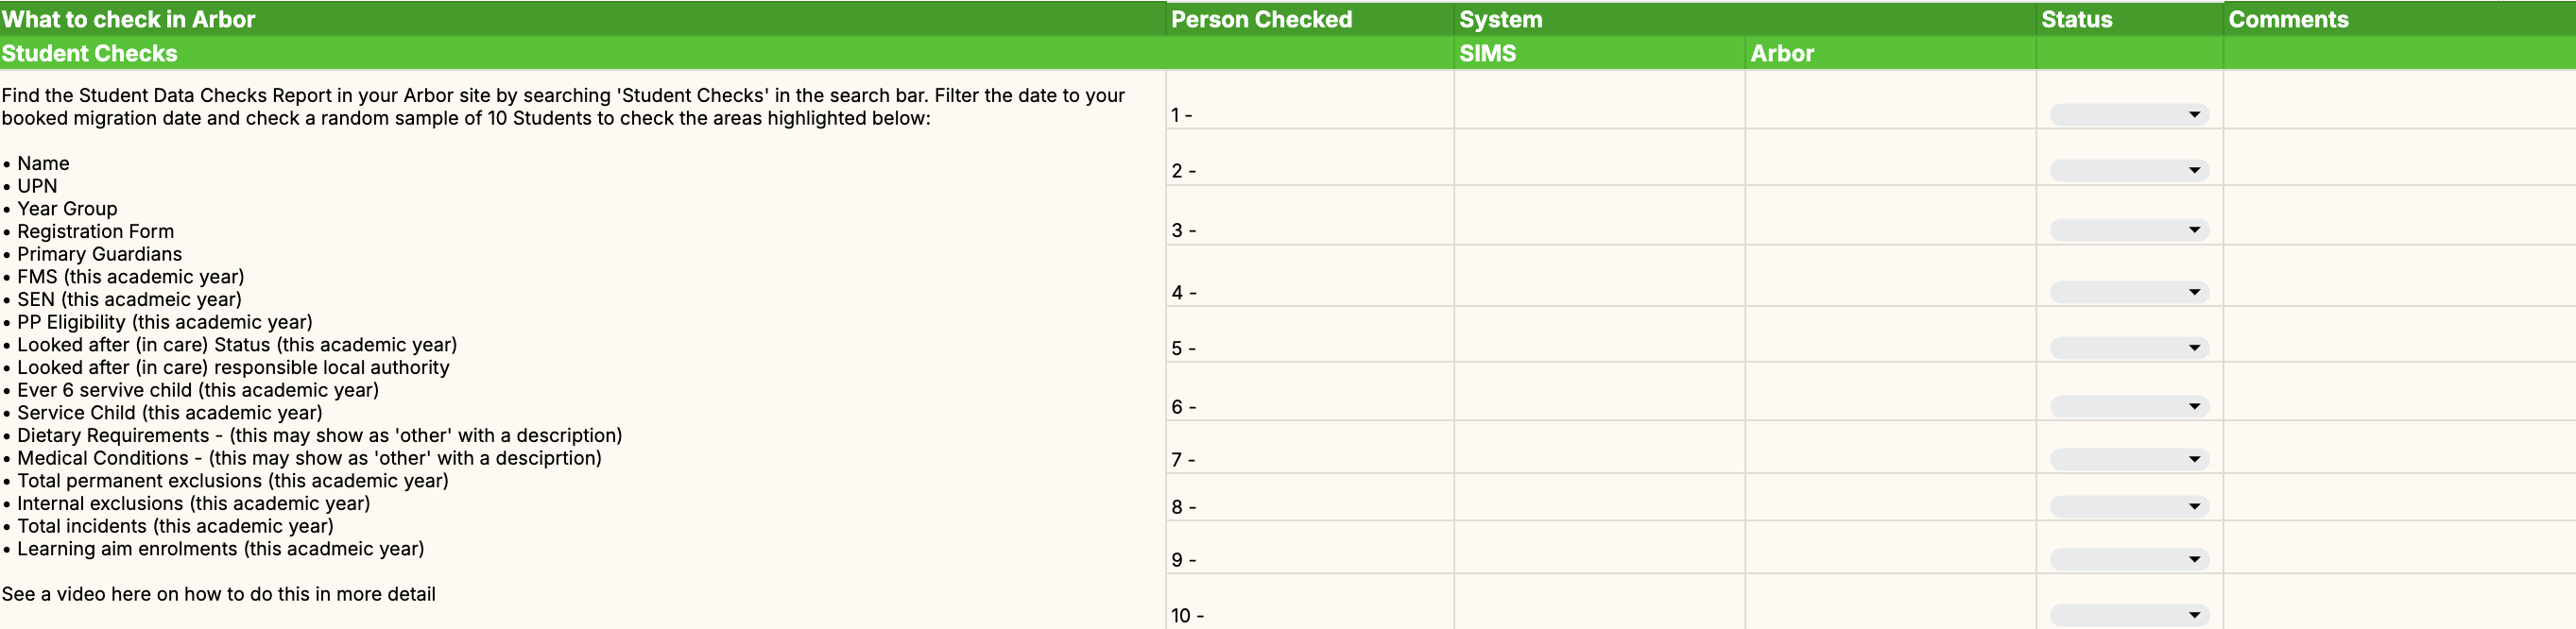This screenshot has height=629, width=2576.
Task: Click the 'See a video here' text
Action: (x=218, y=594)
